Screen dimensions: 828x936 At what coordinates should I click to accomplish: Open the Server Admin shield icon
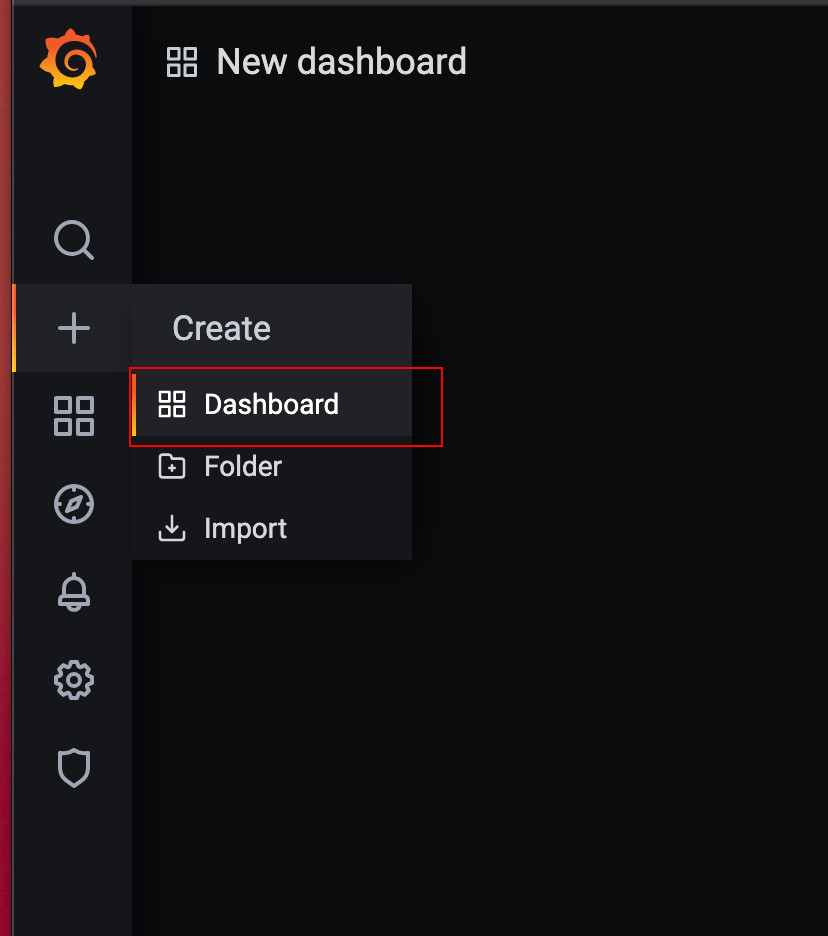click(73, 768)
